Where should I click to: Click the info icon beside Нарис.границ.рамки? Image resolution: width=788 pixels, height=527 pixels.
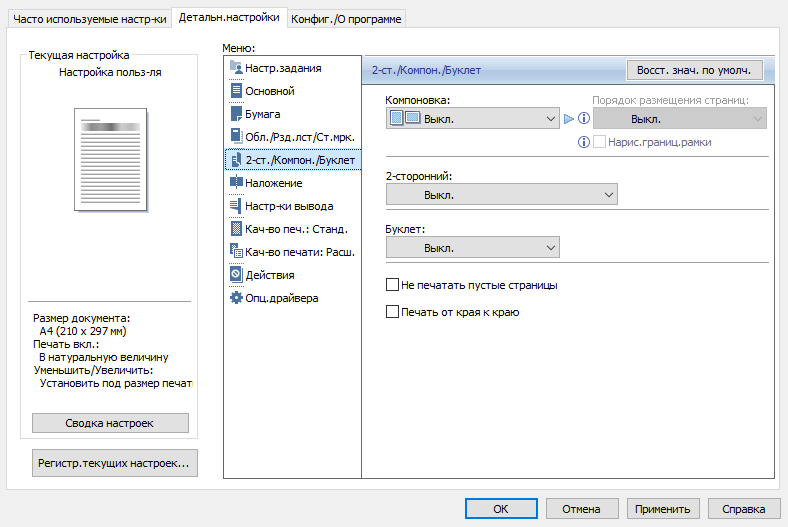pos(584,142)
